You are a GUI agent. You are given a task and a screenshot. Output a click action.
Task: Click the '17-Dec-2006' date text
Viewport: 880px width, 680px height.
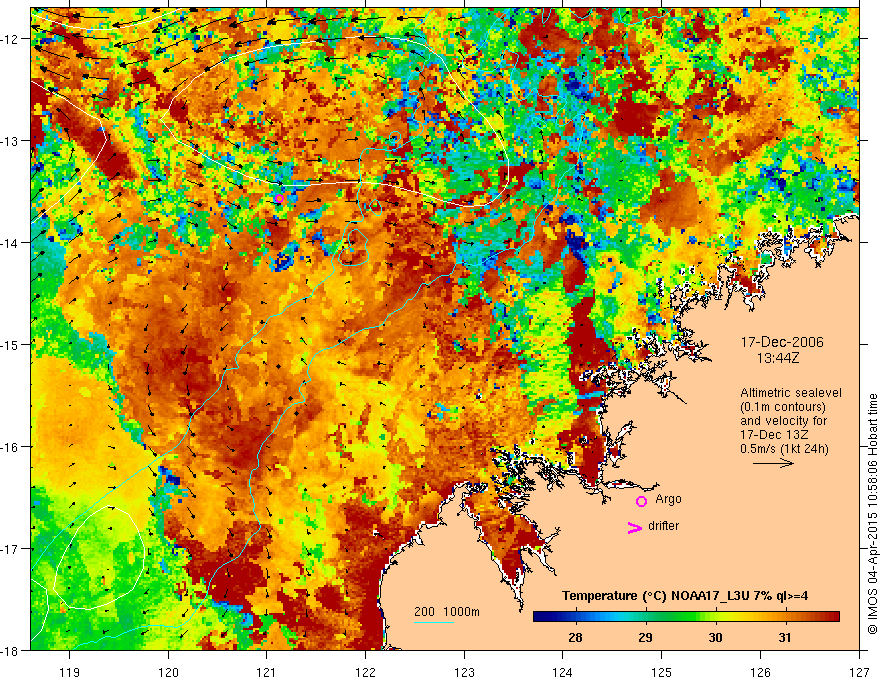(x=782, y=342)
